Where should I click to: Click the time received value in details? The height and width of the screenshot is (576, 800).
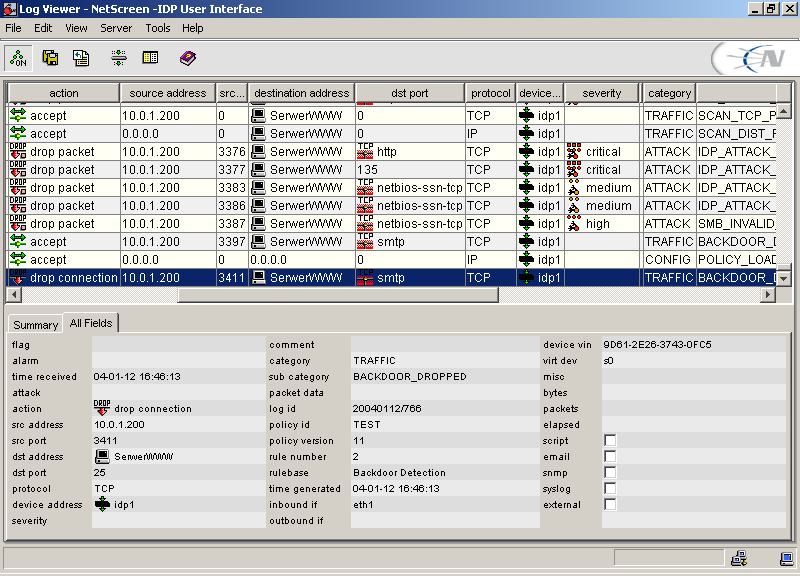(137, 377)
